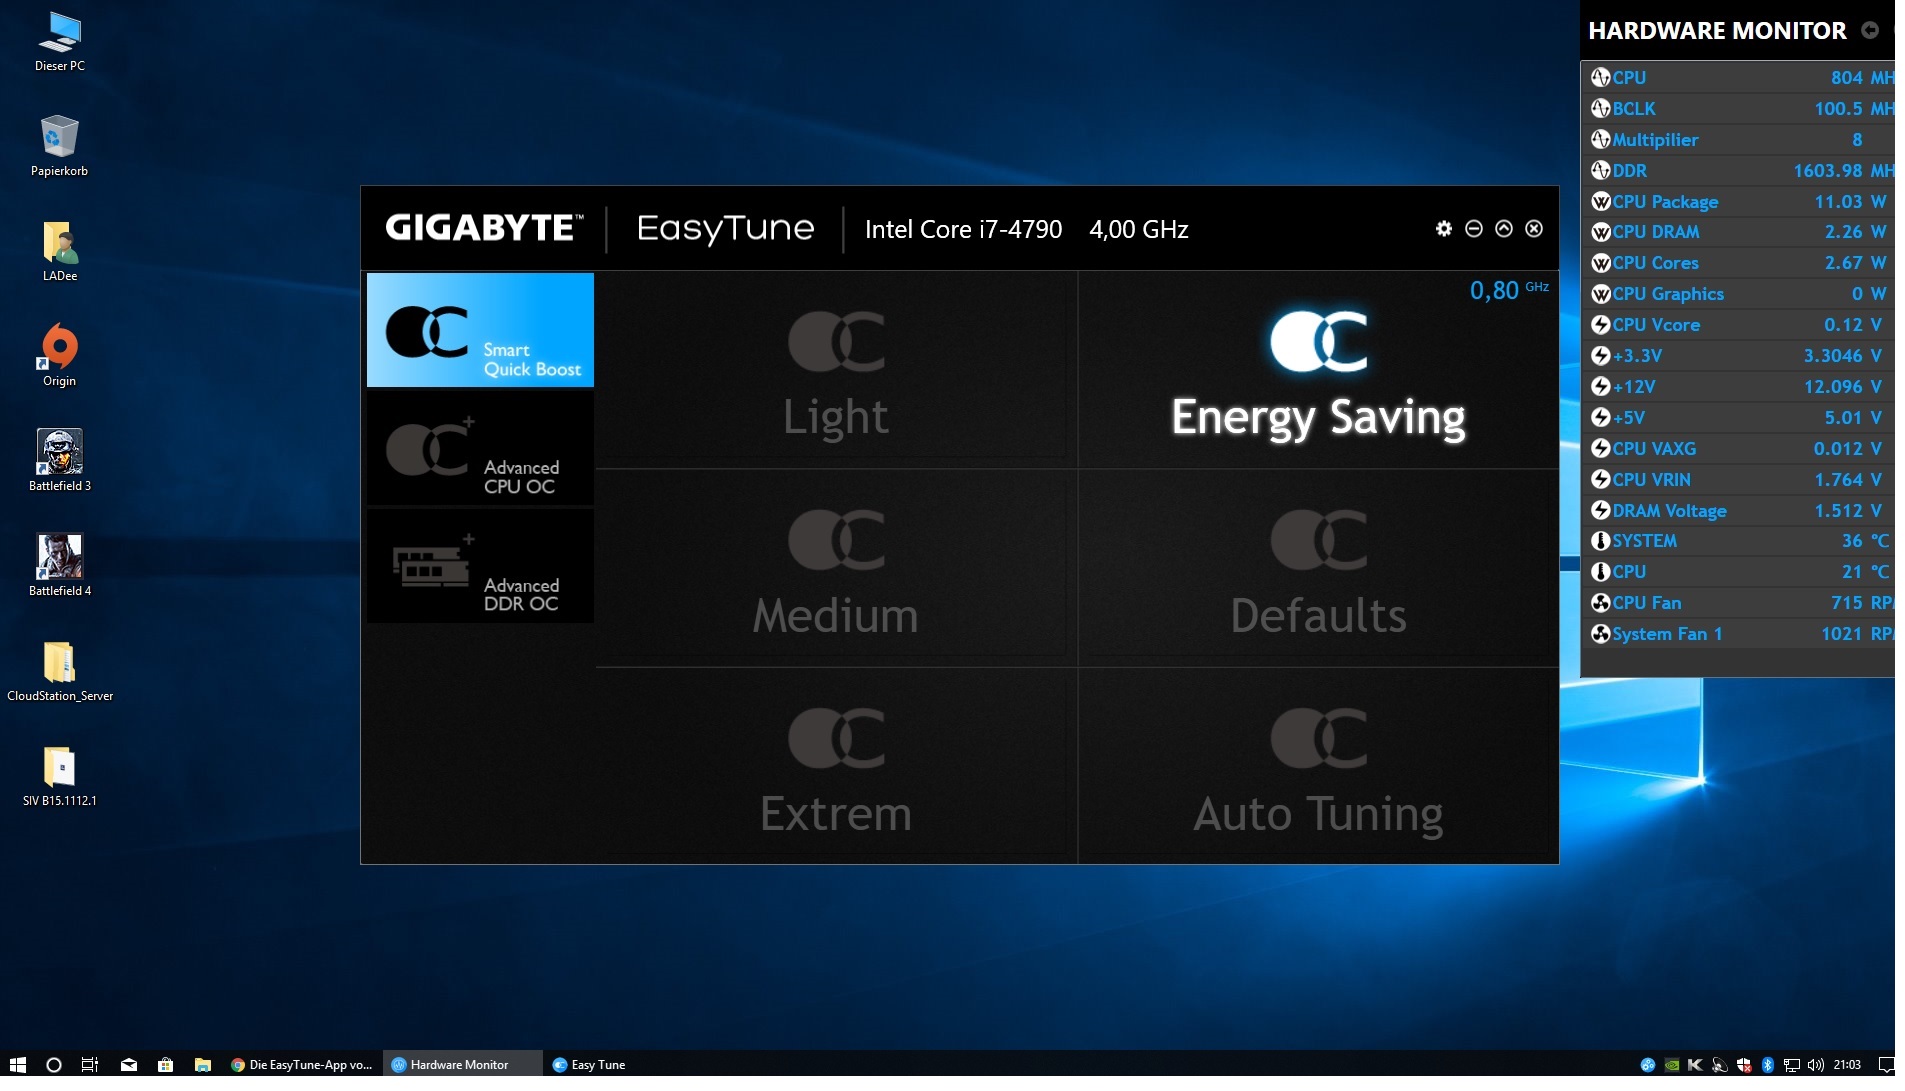Viewport: 1905px width, 1091px height.
Task: Select +12V voltage row
Action: coord(1740,387)
